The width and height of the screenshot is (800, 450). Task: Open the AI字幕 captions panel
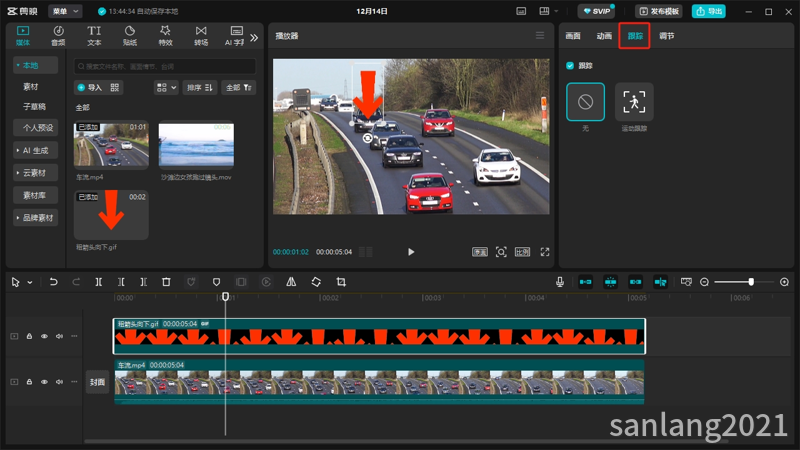tap(235, 36)
